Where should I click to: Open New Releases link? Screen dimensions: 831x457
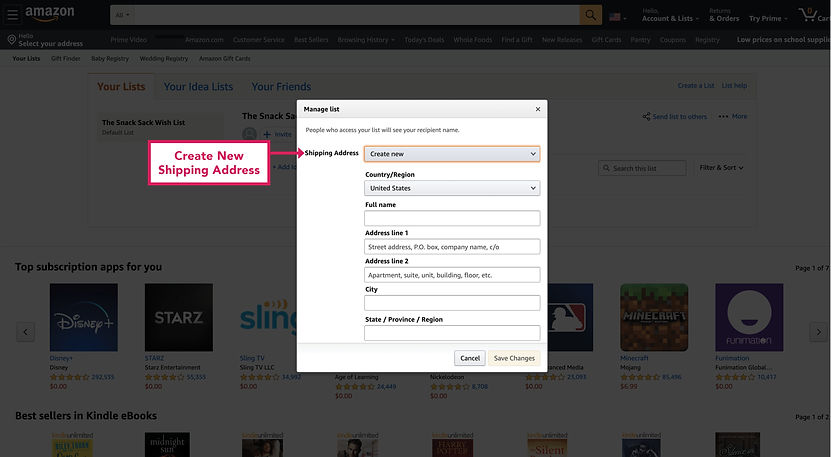pos(562,40)
